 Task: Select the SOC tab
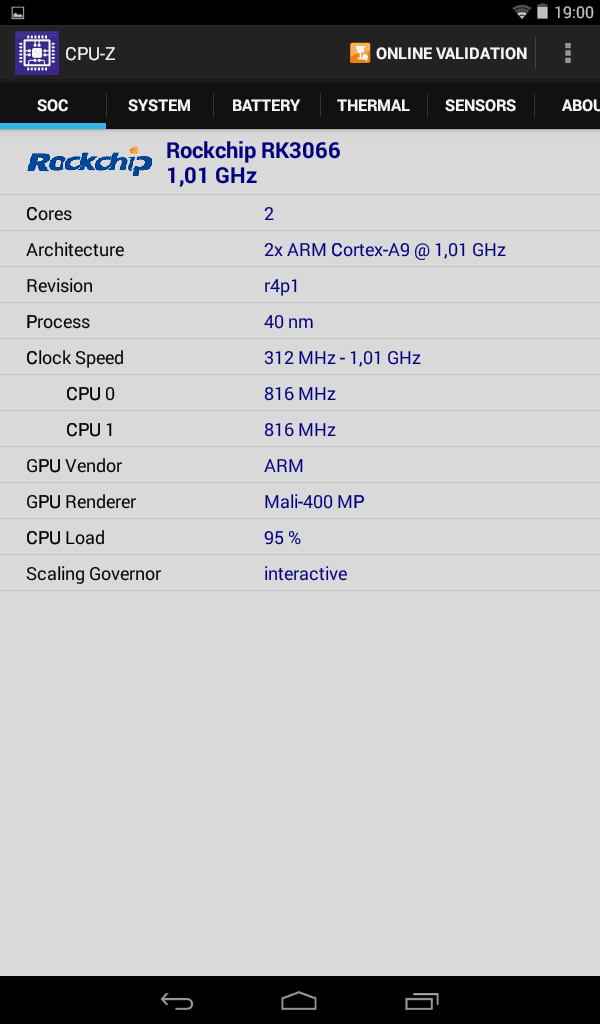[x=53, y=105]
